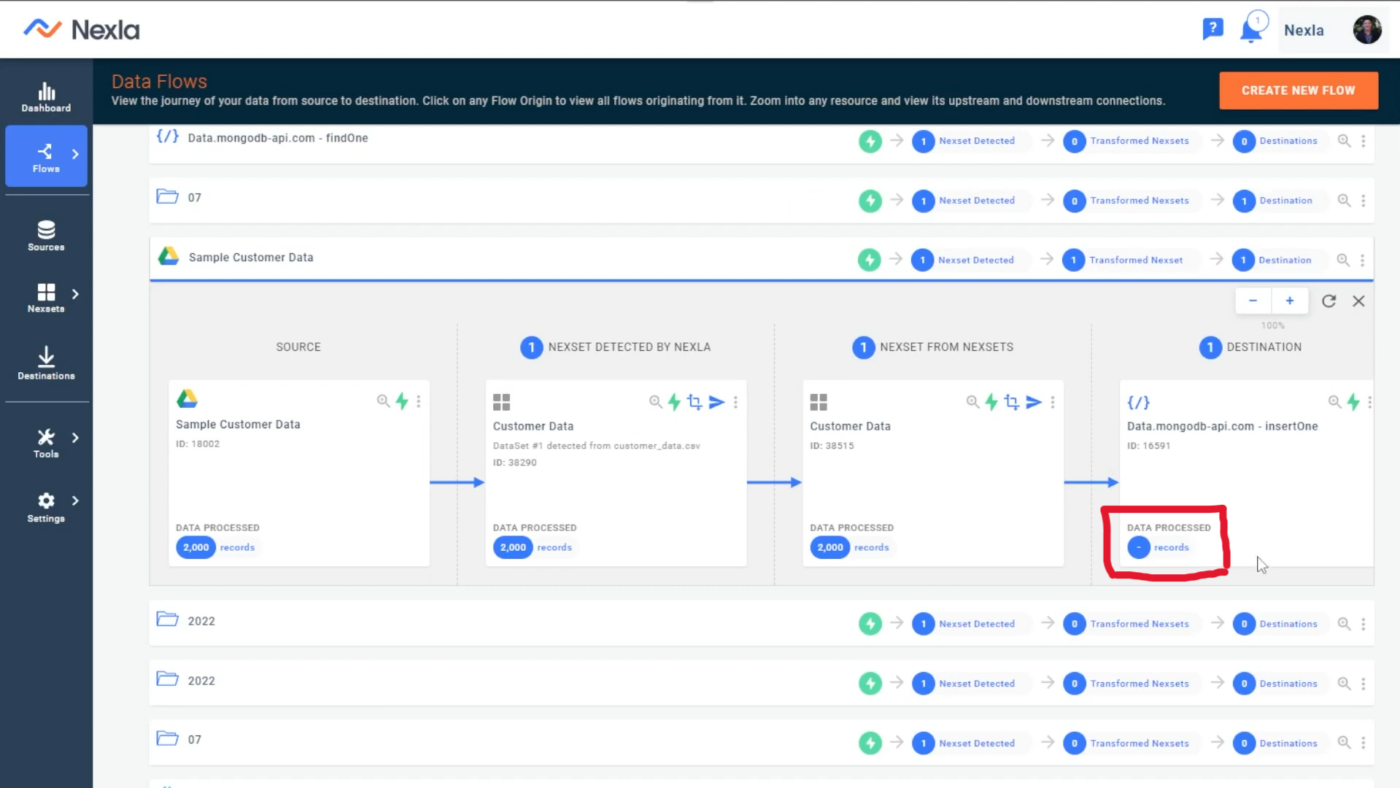Viewport: 1400px width, 788px height.
Task: Zoom into the Sample Customer Data source card
Action: tap(383, 401)
